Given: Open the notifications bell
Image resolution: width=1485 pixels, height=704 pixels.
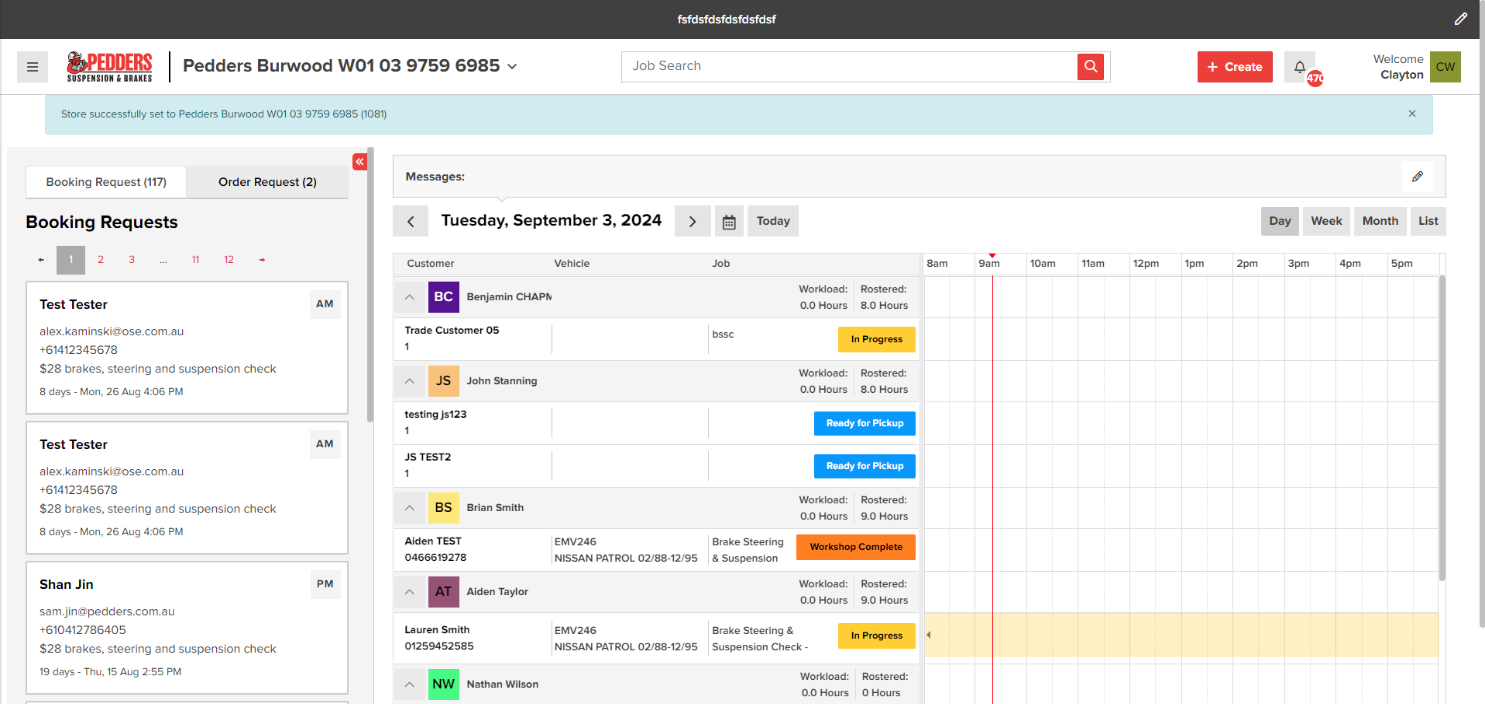Looking at the screenshot, I should [x=1300, y=67].
